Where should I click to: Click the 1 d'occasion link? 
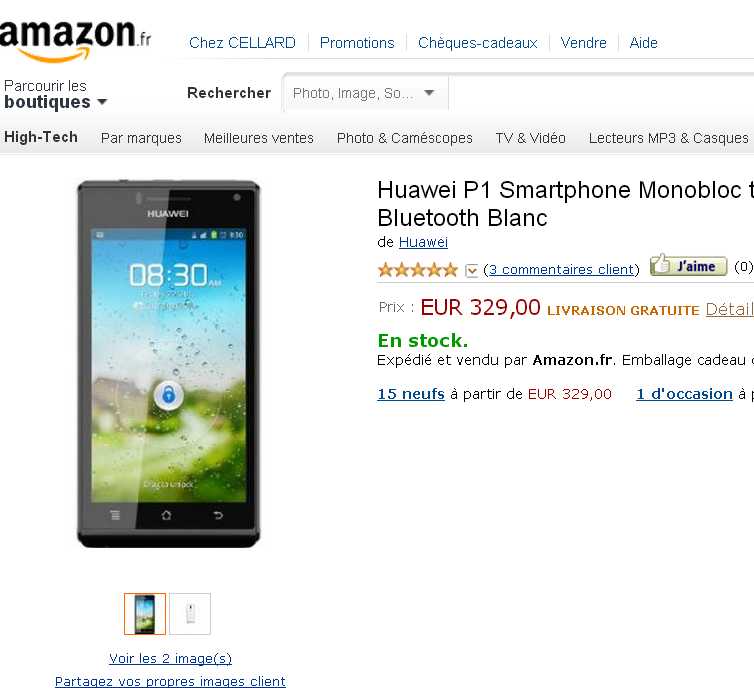pyautogui.click(x=684, y=394)
